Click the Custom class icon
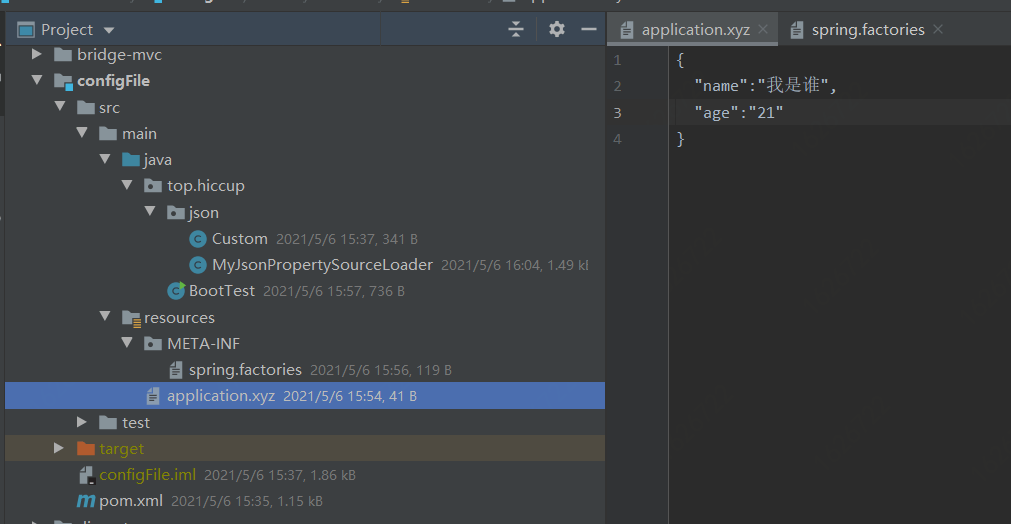This screenshot has height=524, width=1011. [x=198, y=239]
